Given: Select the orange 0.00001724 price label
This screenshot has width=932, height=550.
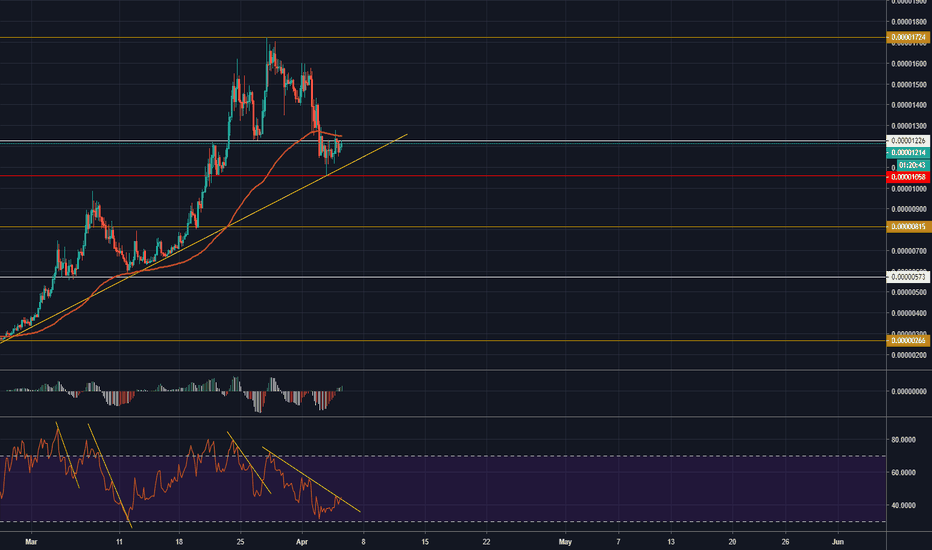Looking at the screenshot, I should [908, 37].
